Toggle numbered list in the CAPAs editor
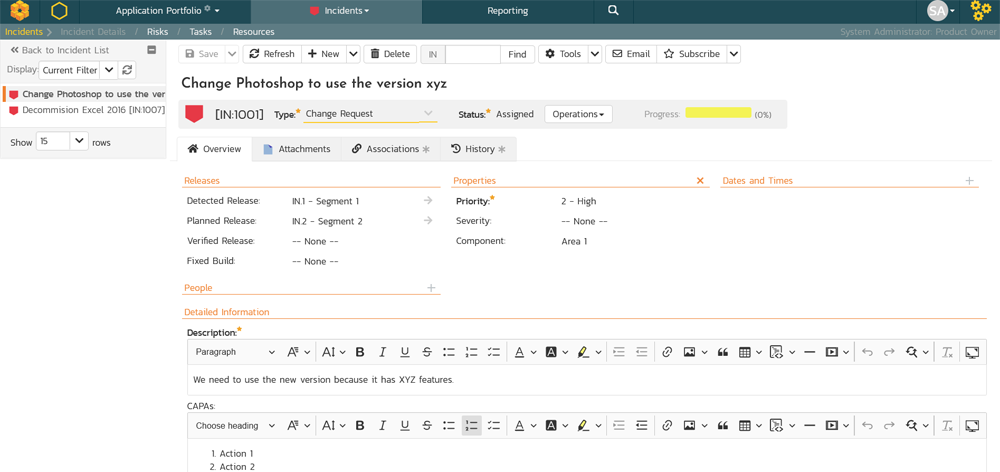The image size is (1000, 472). [471, 425]
